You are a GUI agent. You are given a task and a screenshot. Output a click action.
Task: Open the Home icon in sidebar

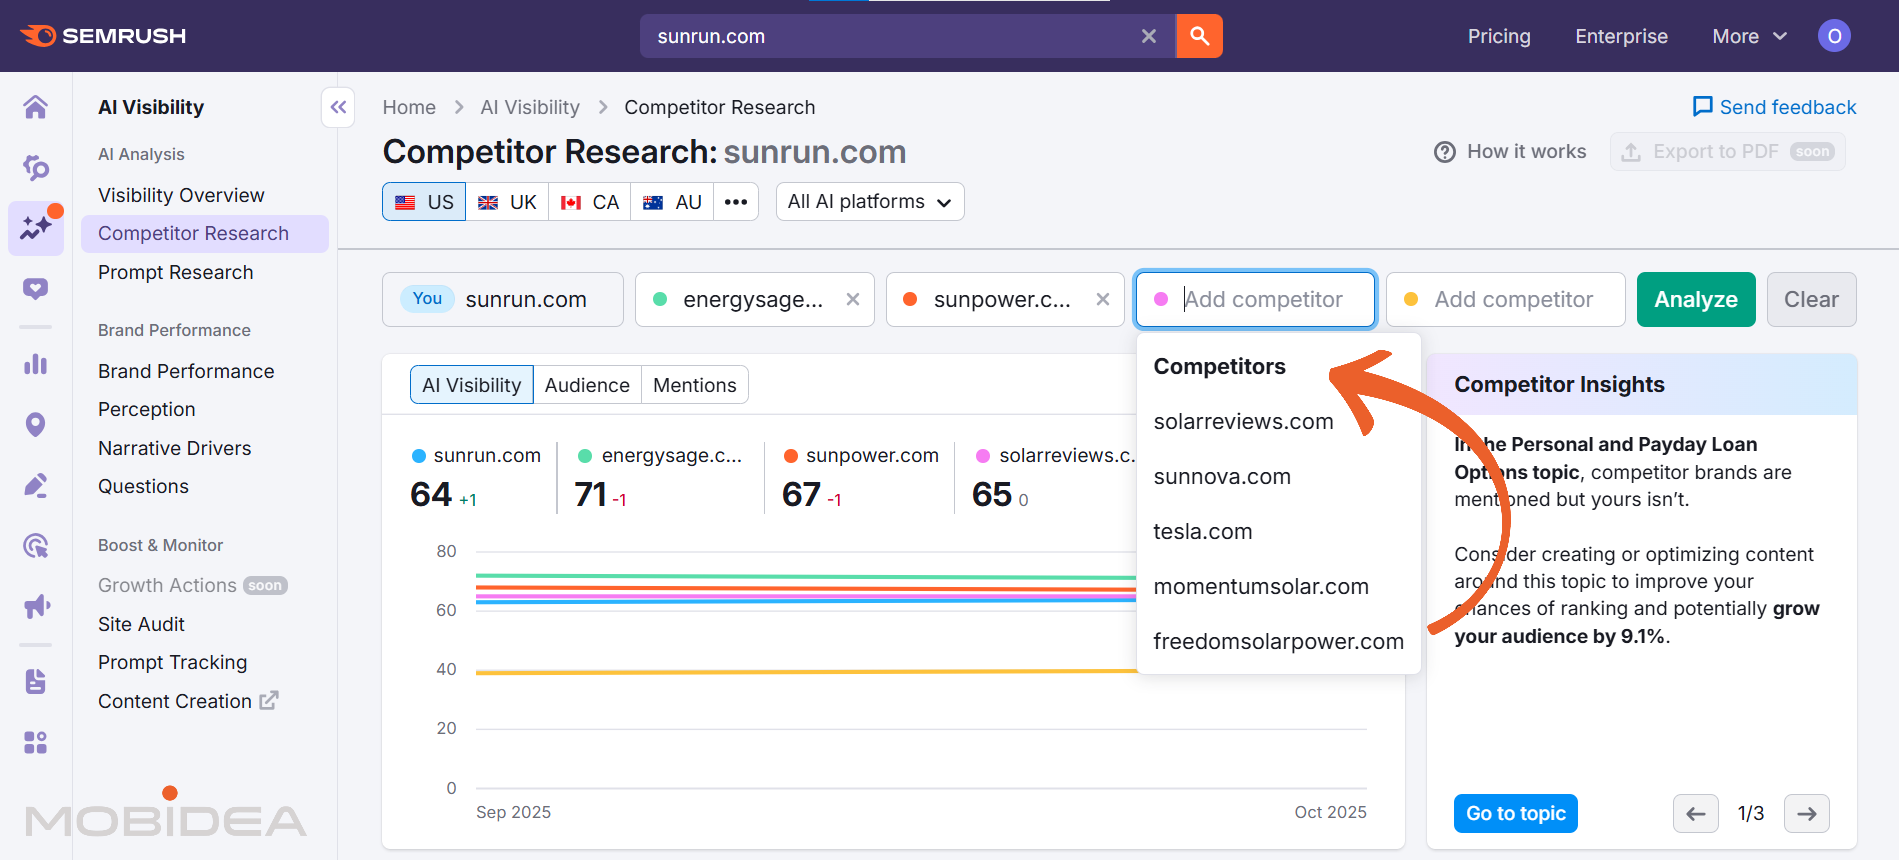tap(36, 107)
